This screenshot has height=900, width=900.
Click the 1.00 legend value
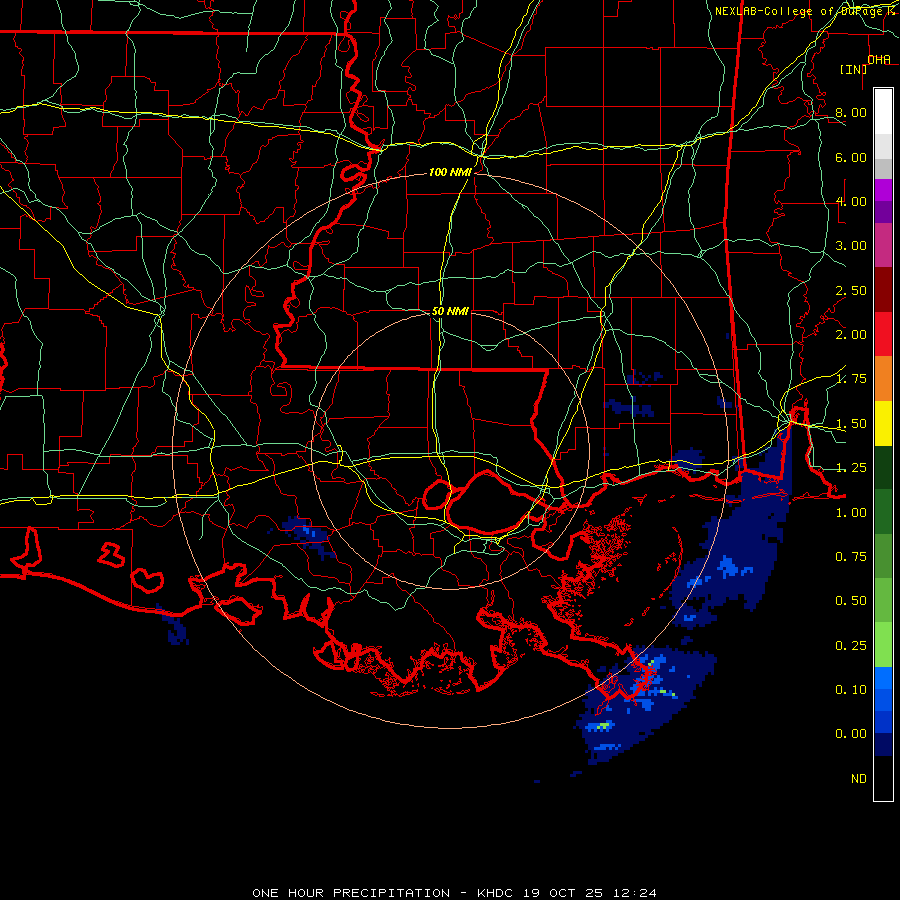click(851, 513)
